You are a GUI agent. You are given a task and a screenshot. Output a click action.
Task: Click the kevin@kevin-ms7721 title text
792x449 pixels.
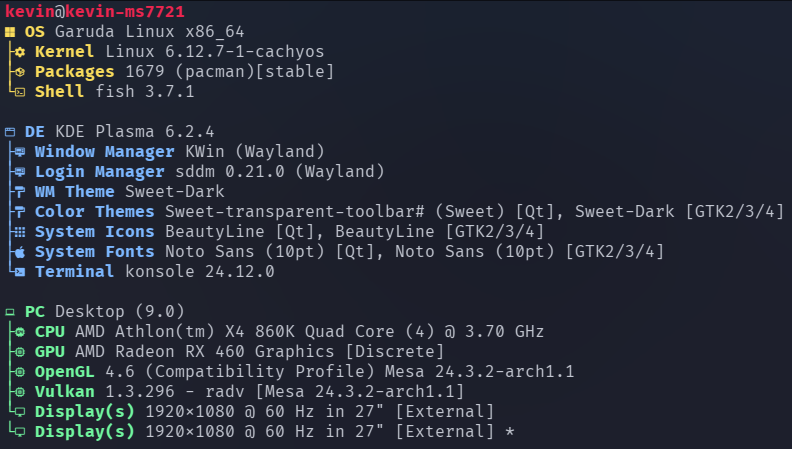coord(95,11)
